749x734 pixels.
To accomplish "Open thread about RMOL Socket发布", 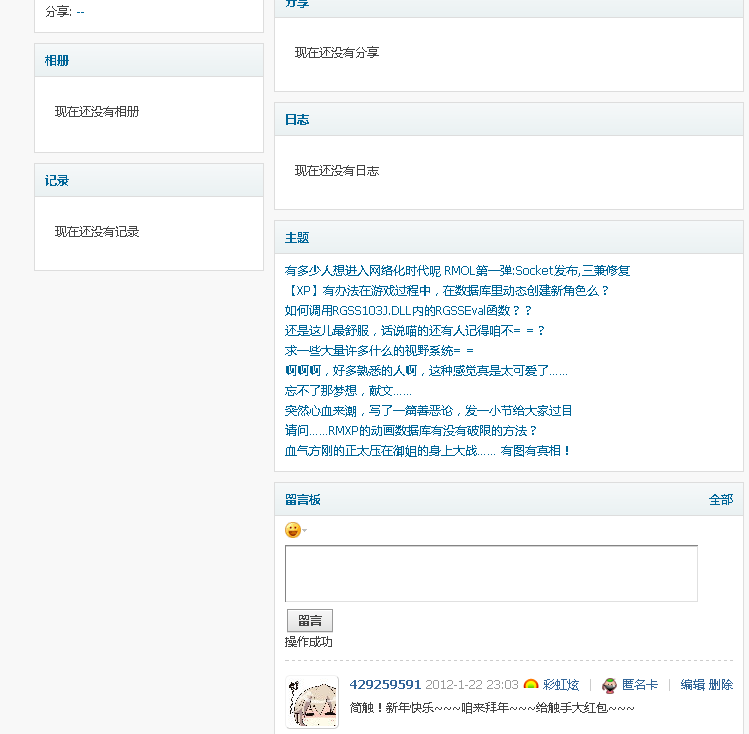I will coord(457,271).
